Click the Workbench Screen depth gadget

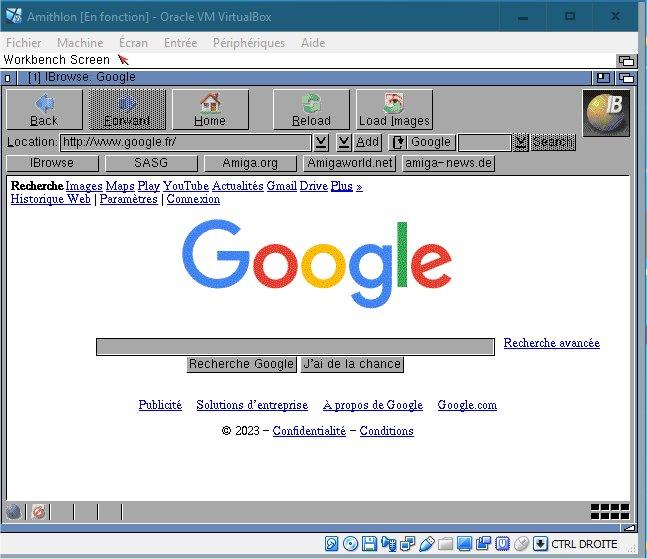tap(626, 61)
